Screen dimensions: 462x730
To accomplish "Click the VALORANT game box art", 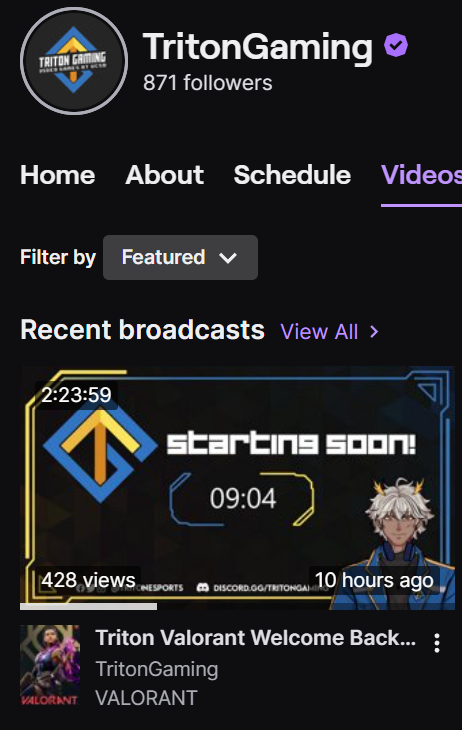I will (x=50, y=665).
